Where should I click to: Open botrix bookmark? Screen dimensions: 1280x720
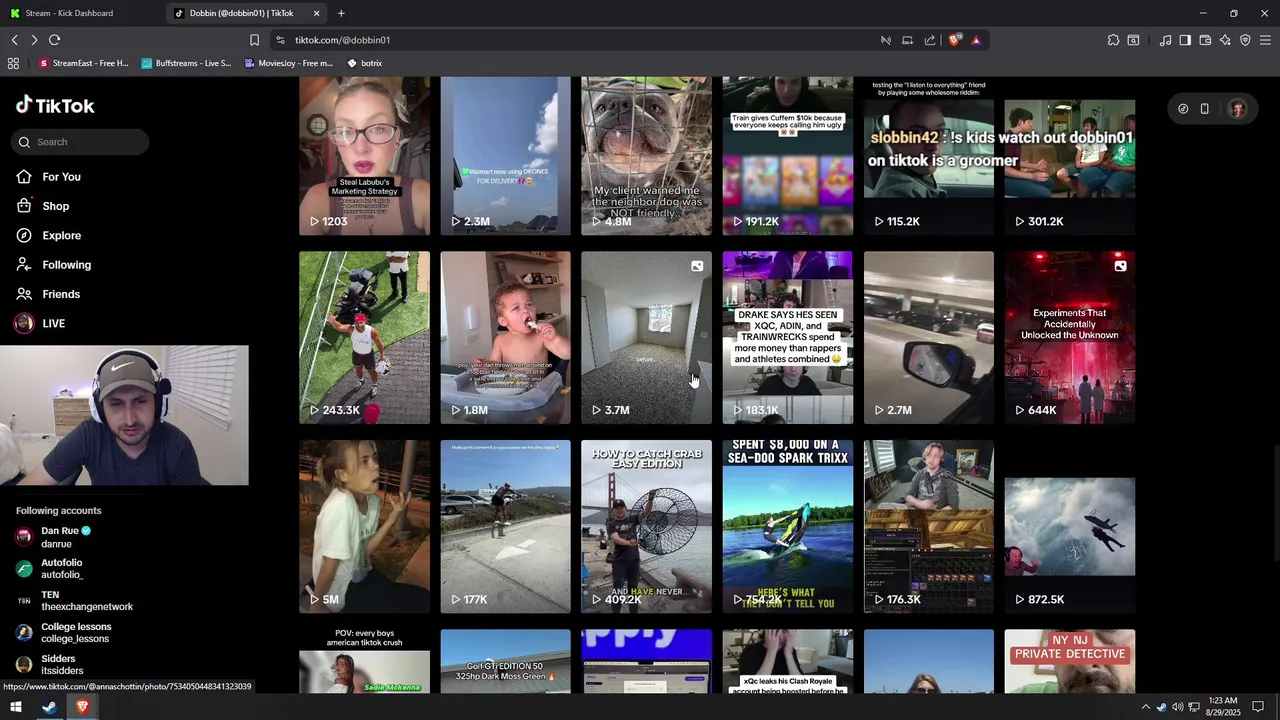click(364, 63)
